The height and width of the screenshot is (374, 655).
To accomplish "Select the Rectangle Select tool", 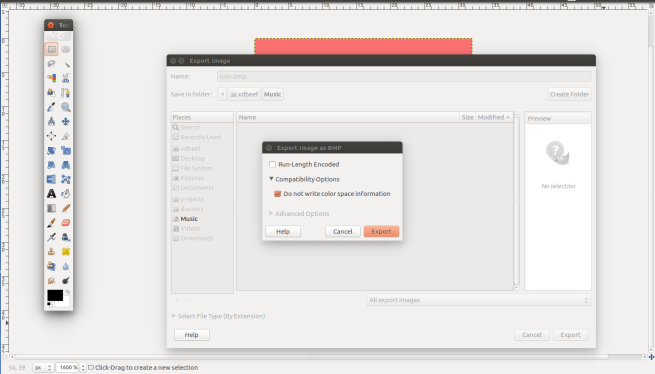I will 51,49.
